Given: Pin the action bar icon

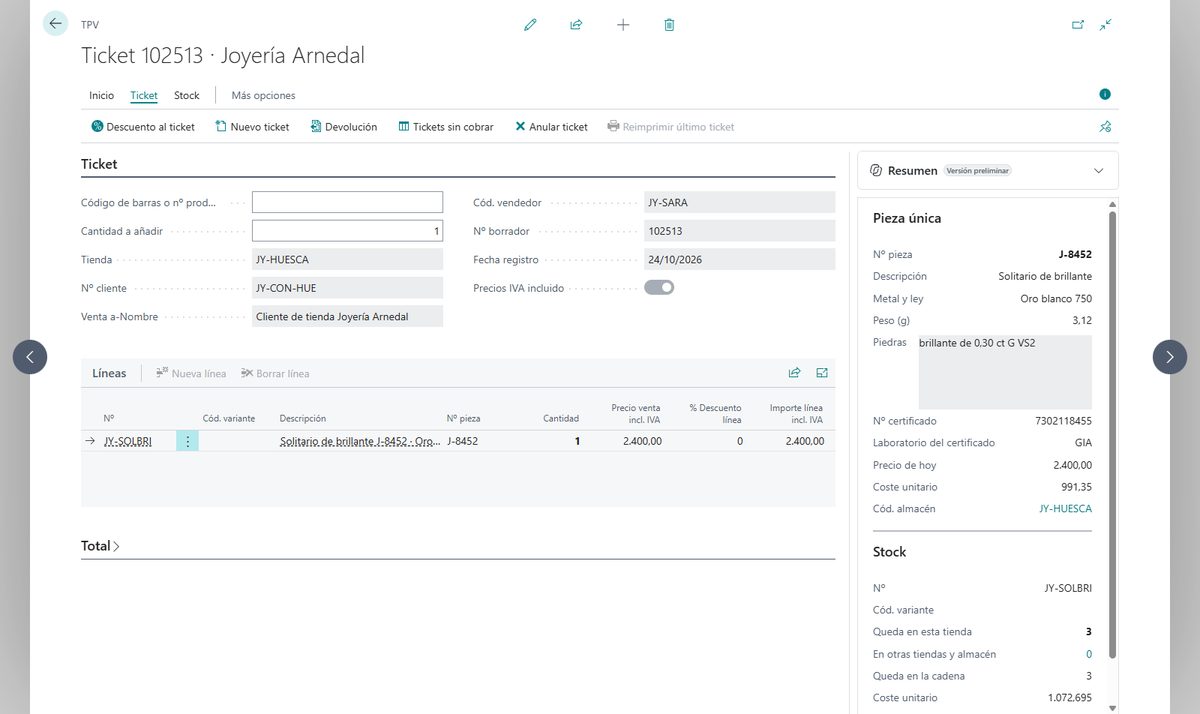Looking at the screenshot, I should [x=1105, y=127].
